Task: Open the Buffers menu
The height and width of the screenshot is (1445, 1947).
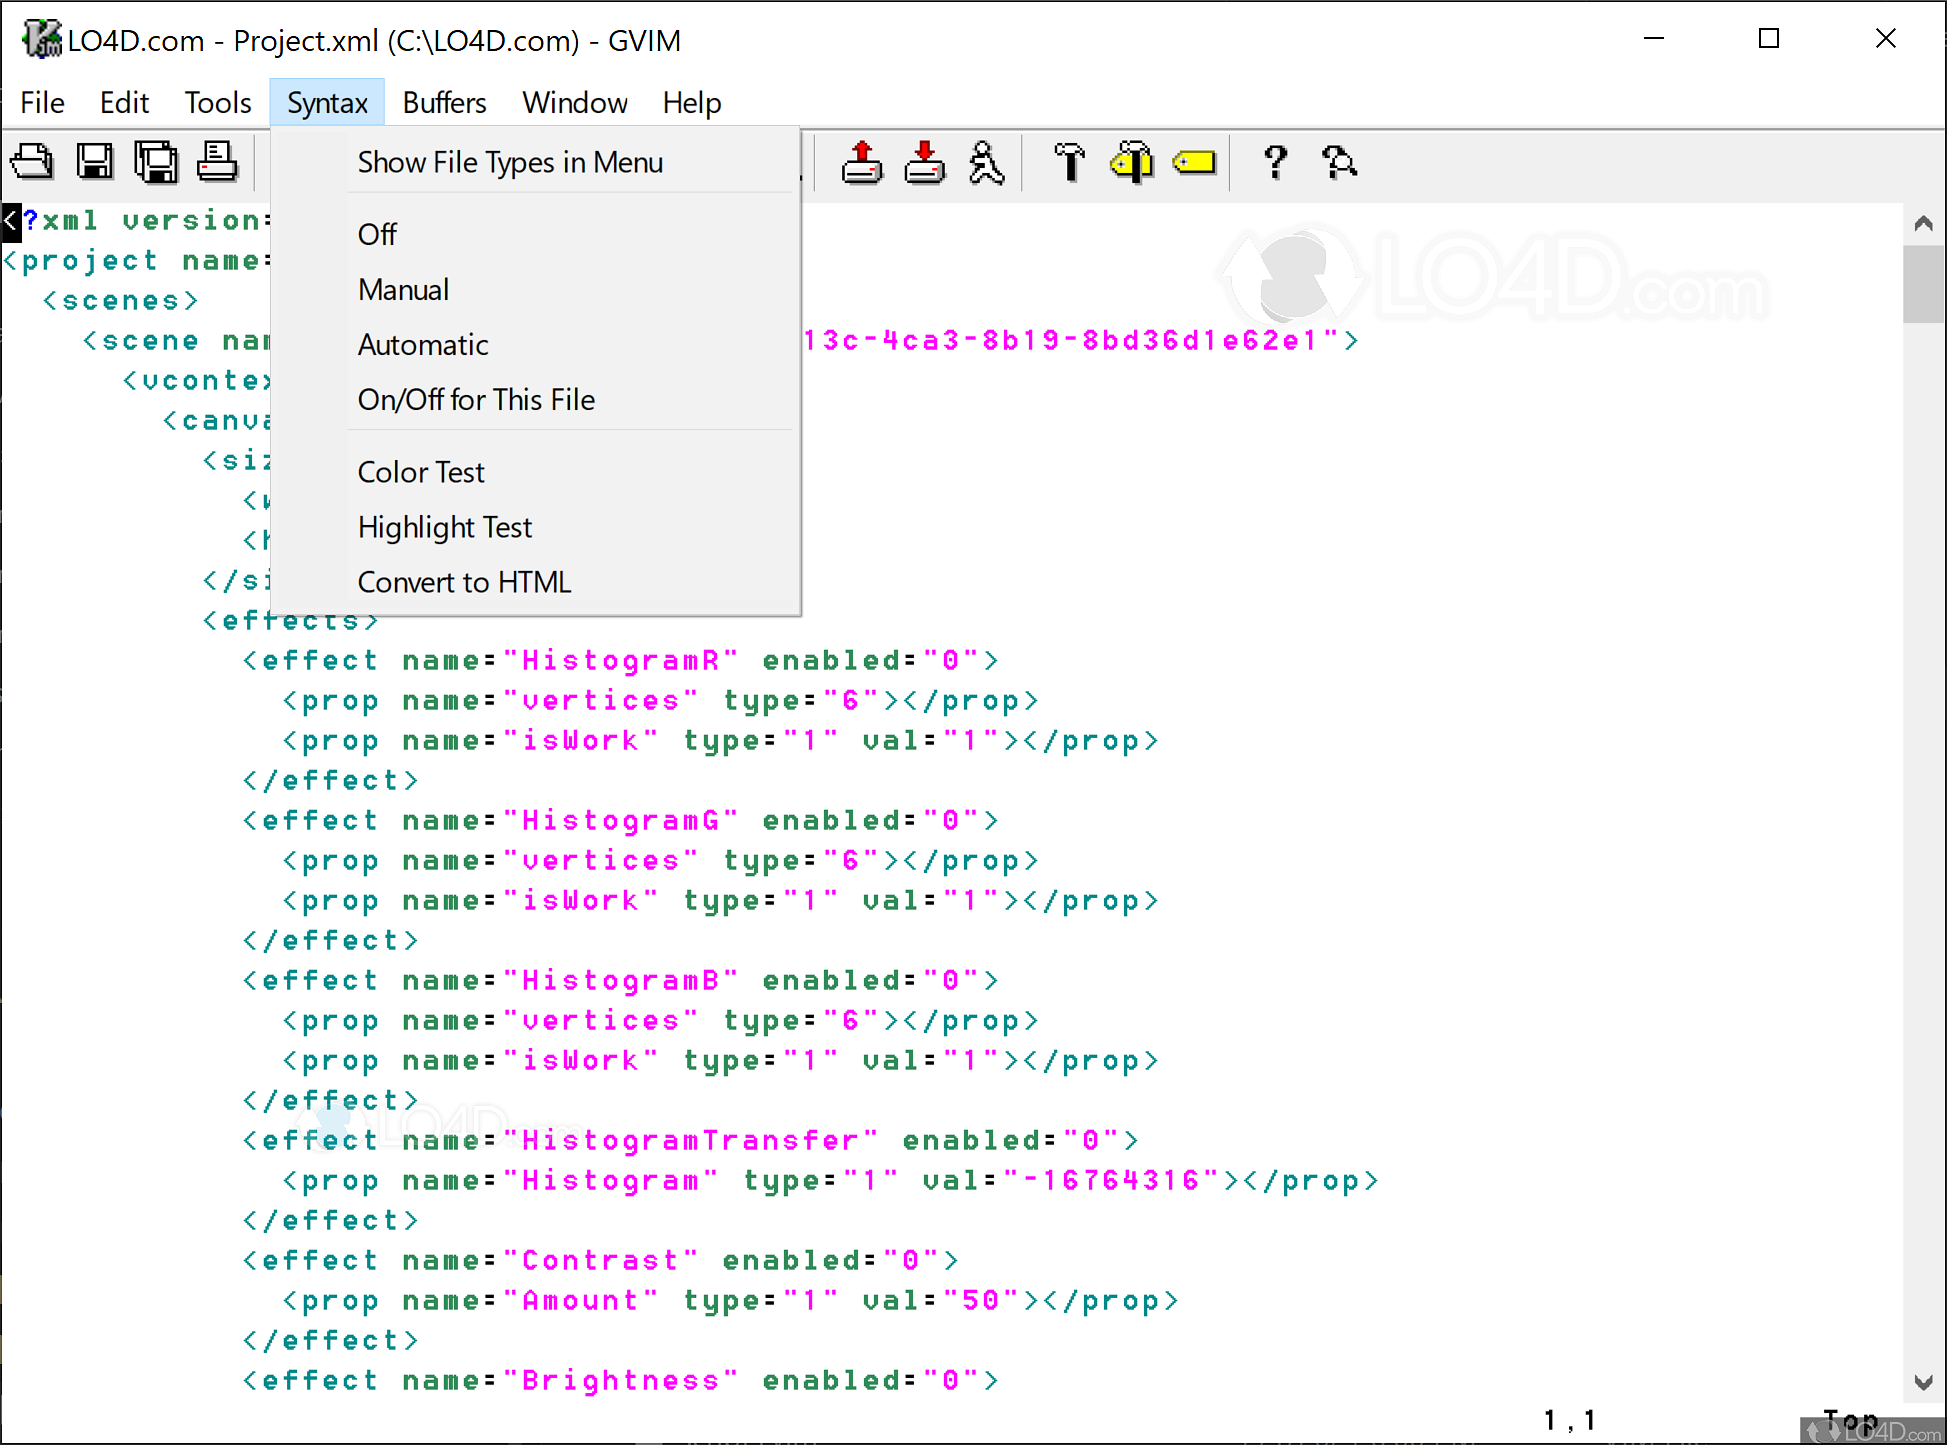Action: [444, 102]
